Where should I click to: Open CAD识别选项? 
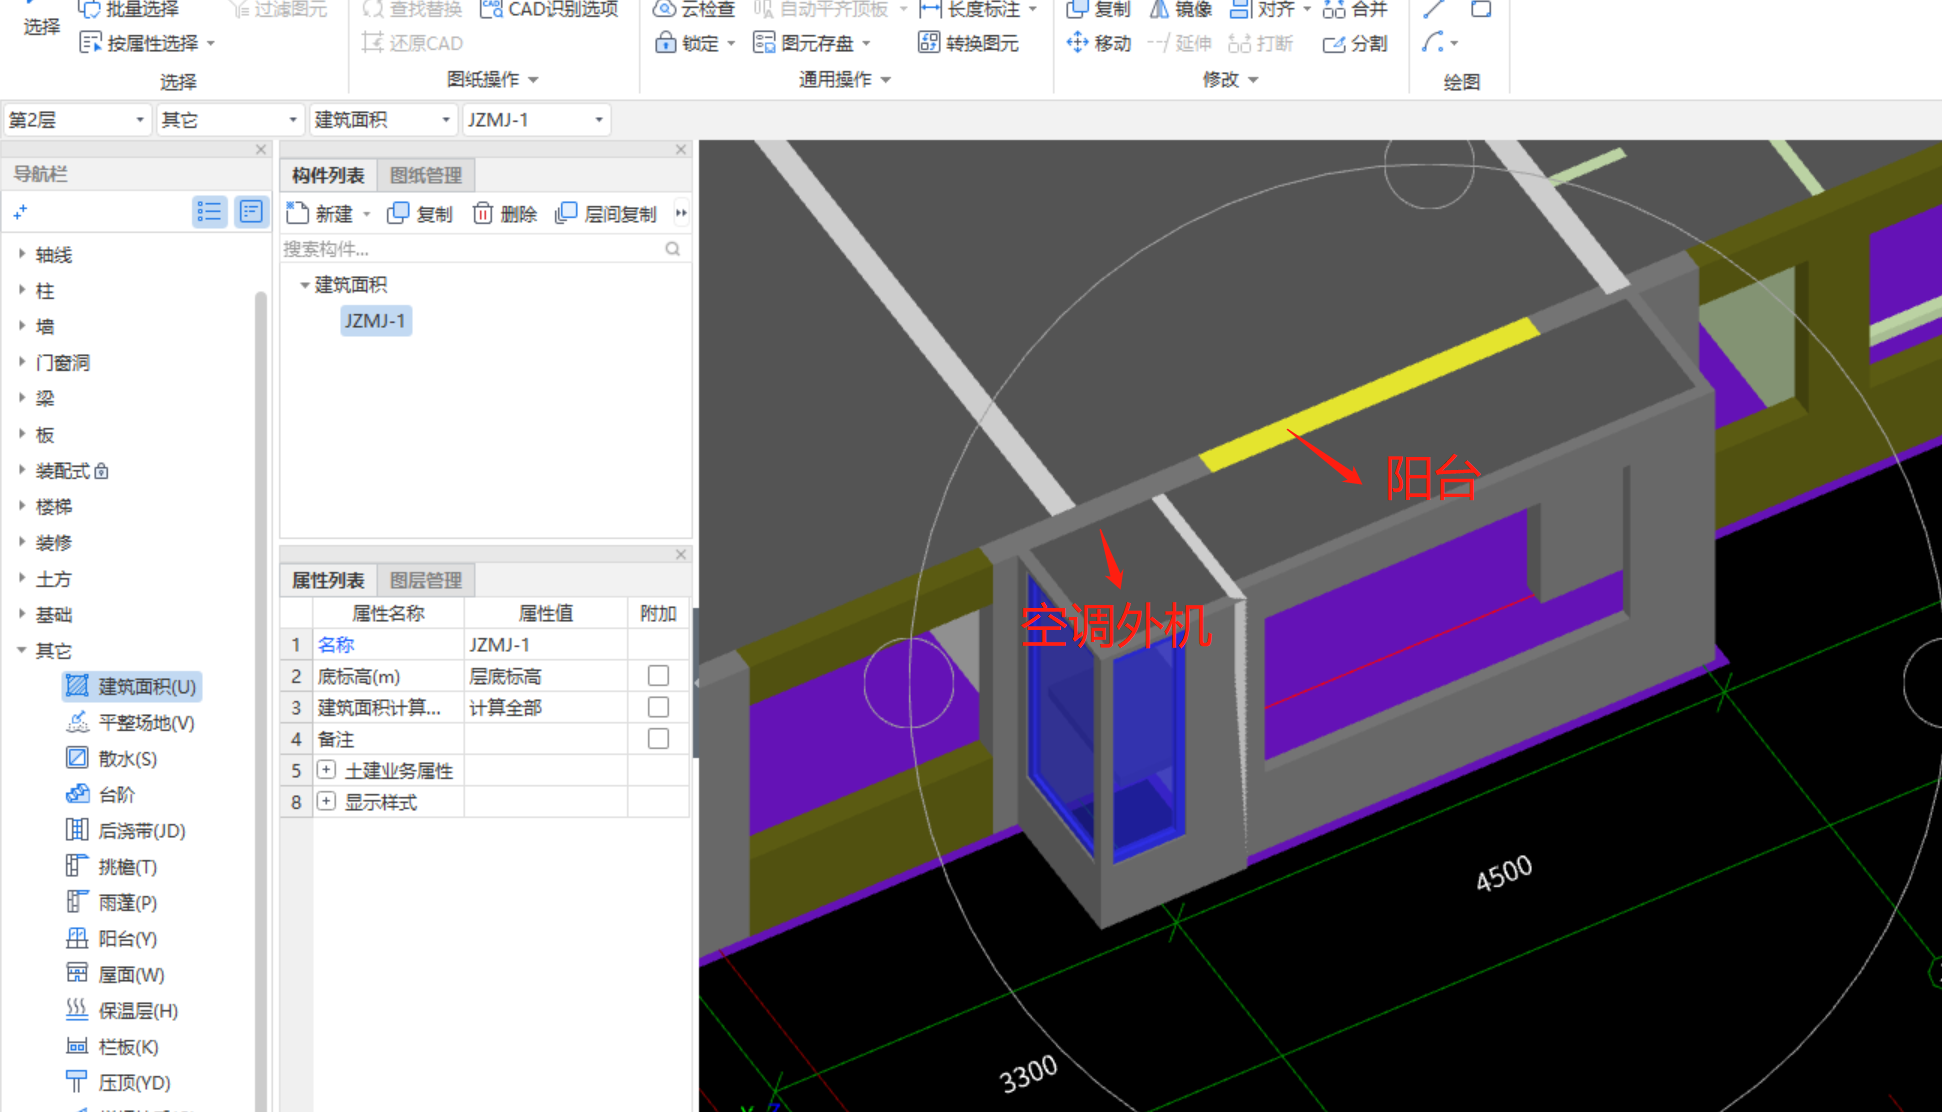click(549, 9)
